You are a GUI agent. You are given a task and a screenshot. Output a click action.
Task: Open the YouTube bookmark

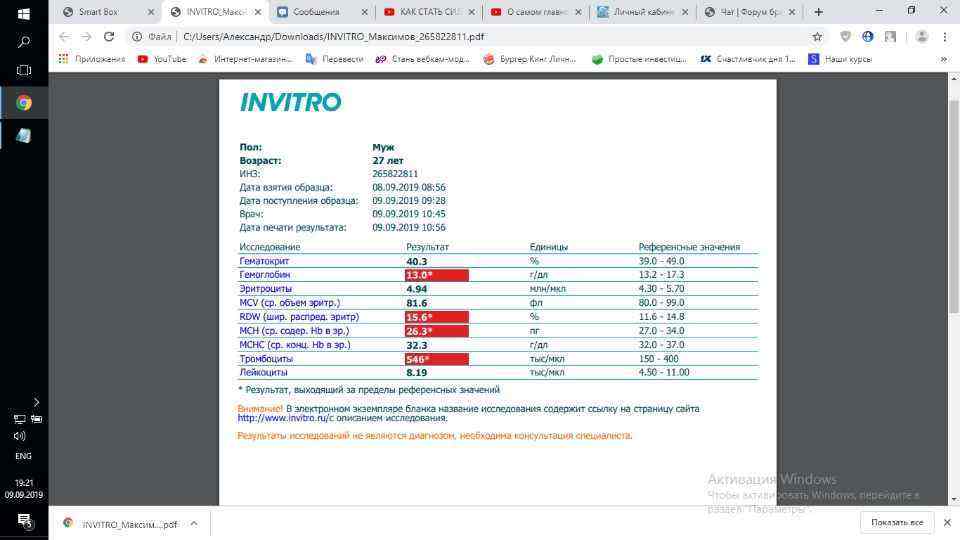coord(162,59)
